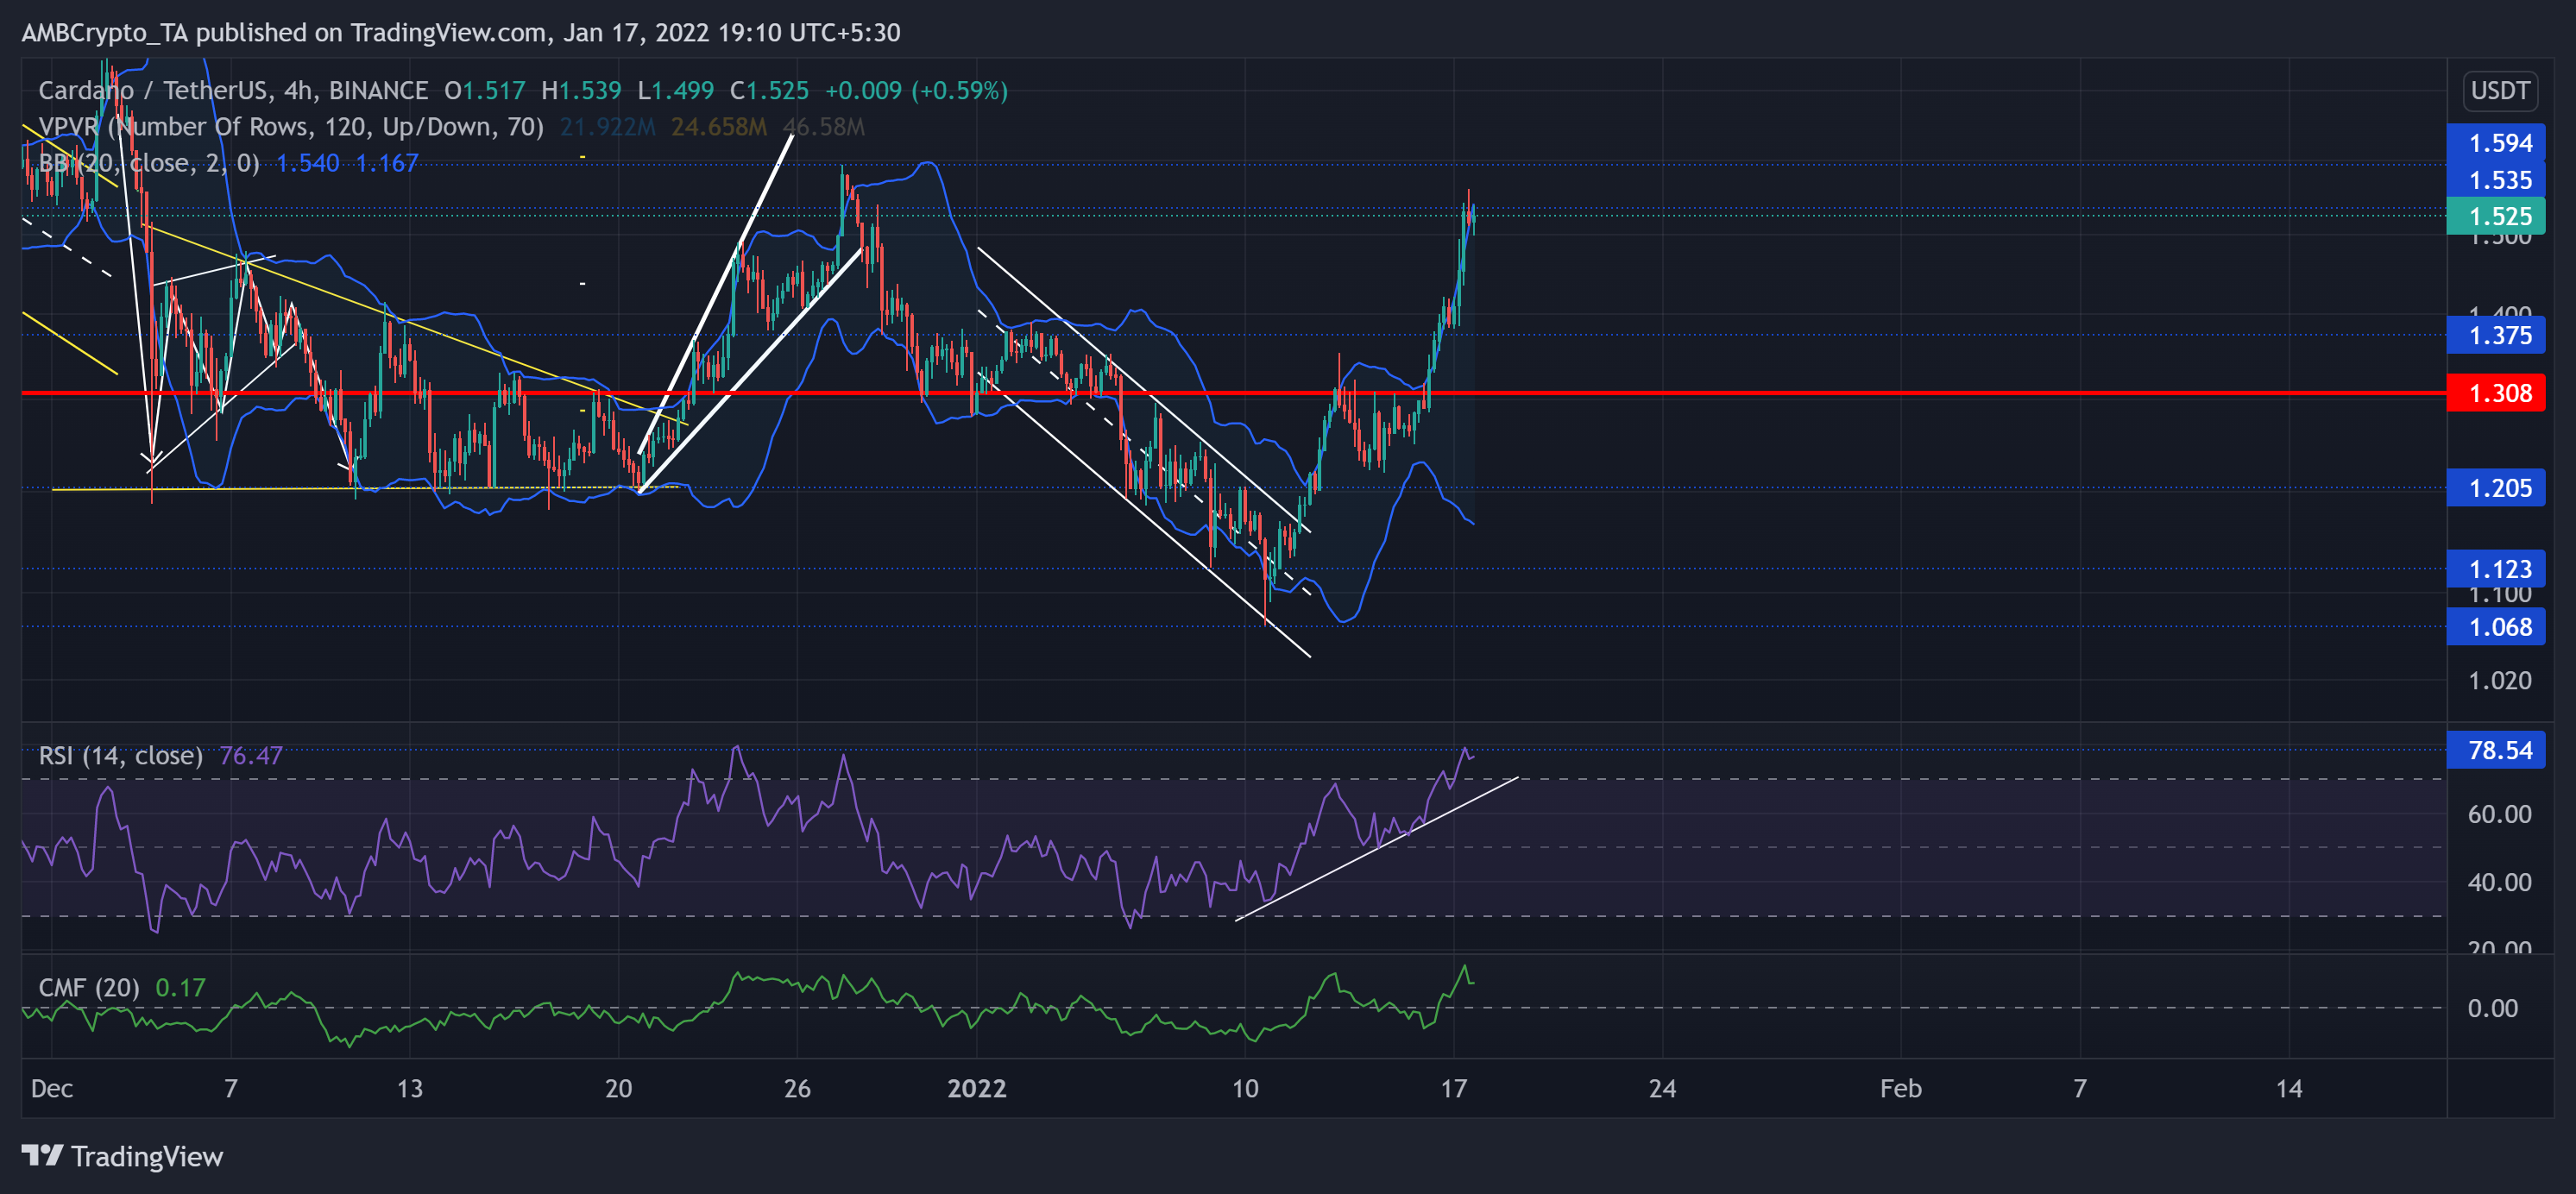
Task: Click the USDT currency button
Action: tap(2500, 91)
